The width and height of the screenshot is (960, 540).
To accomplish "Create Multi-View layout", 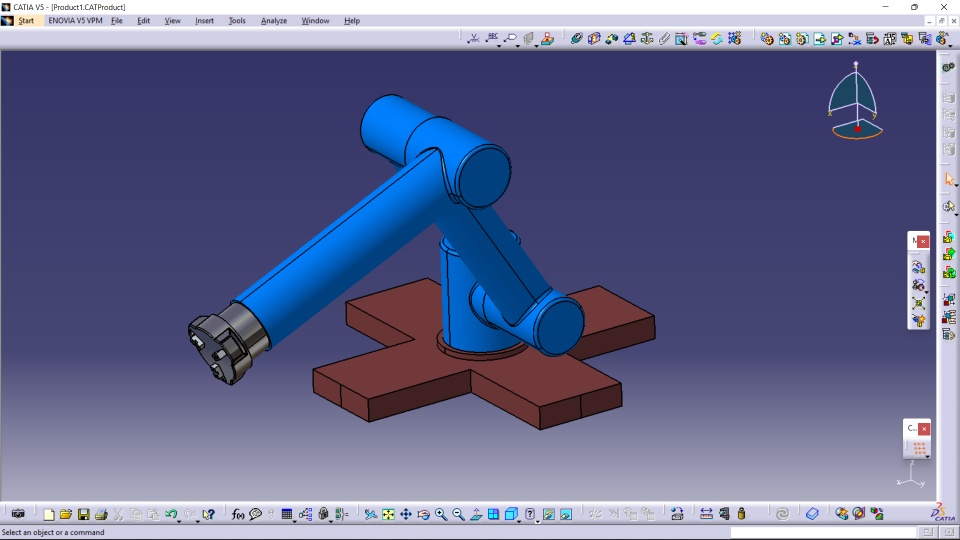I will pos(493,514).
